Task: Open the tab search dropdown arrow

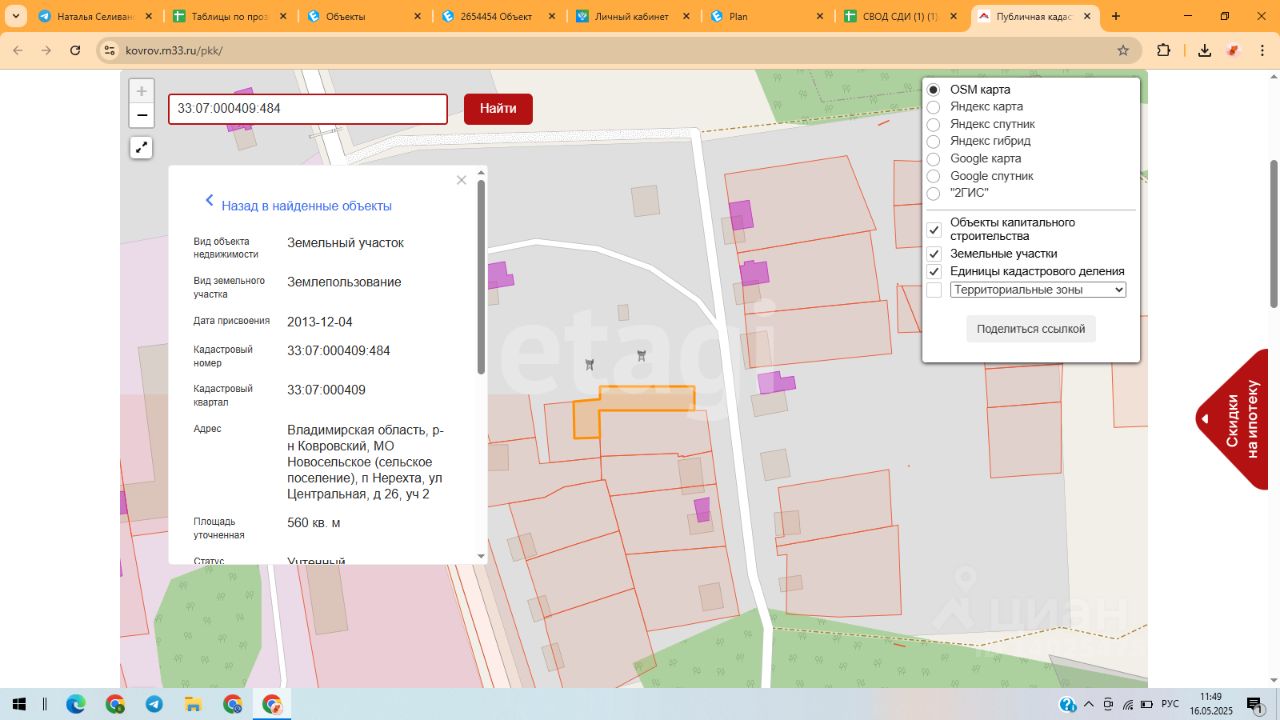Action: click(14, 16)
